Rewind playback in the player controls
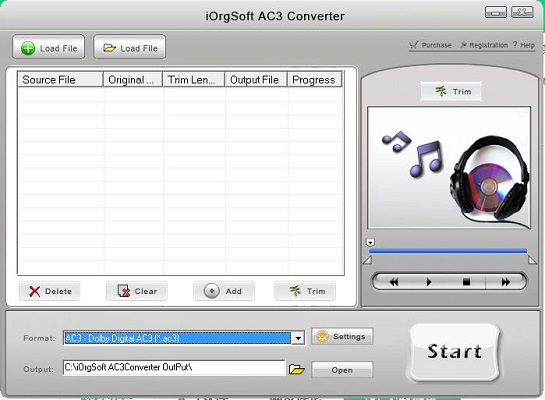 point(394,282)
